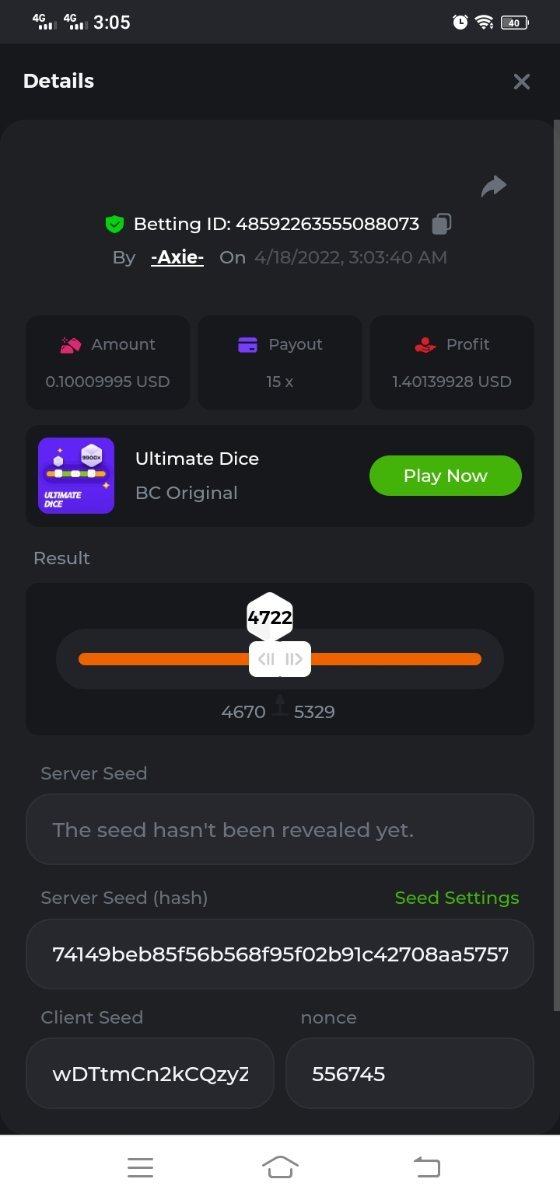Tap the Amount card icon

[x=70, y=345]
